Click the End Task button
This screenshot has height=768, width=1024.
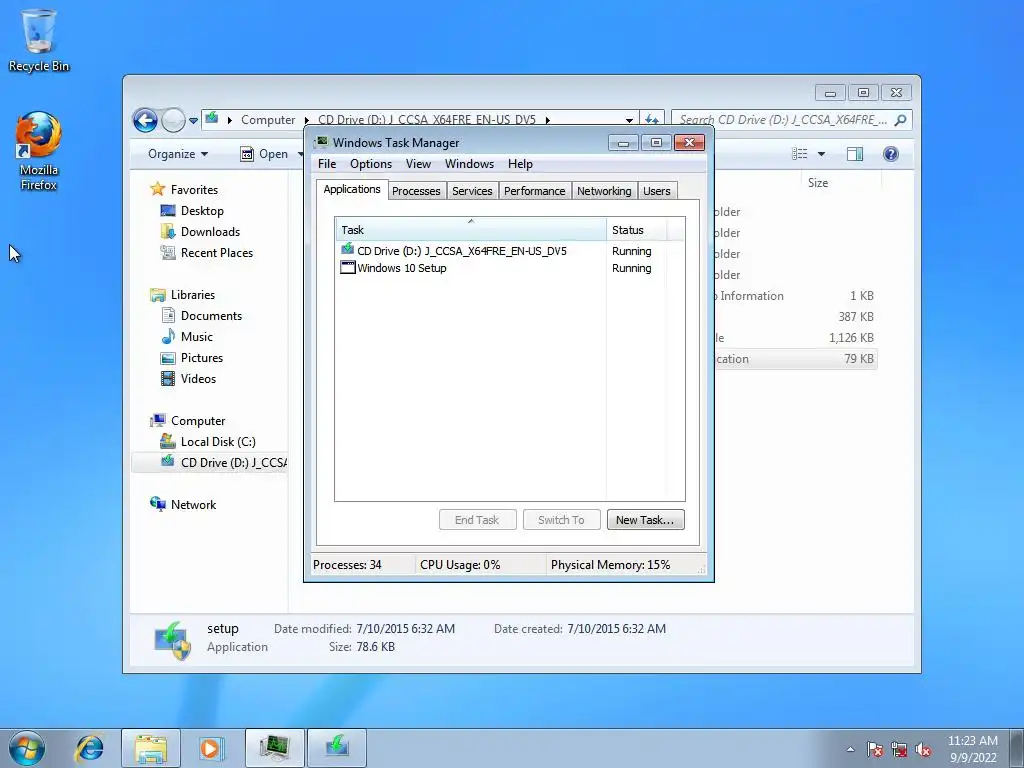(x=477, y=520)
